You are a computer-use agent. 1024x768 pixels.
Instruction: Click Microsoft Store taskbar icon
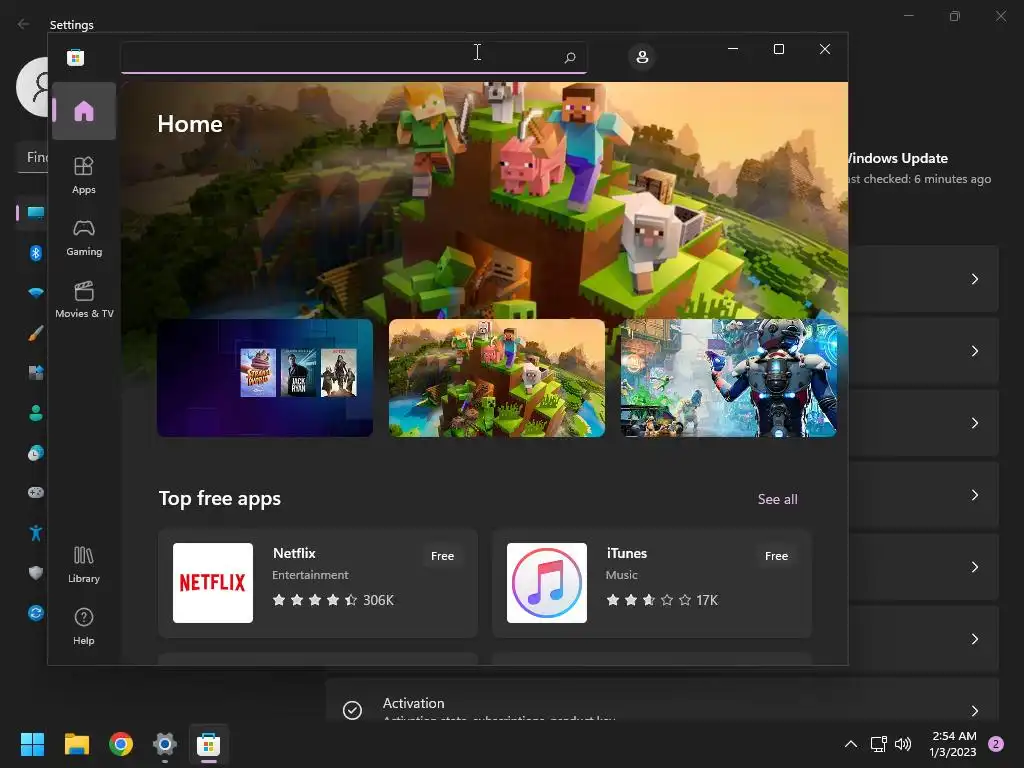[x=208, y=744]
